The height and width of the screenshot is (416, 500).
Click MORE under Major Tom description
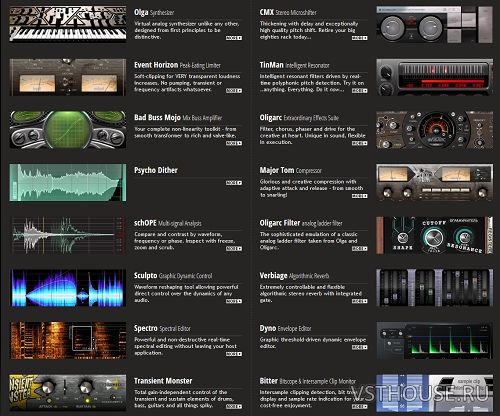point(360,196)
